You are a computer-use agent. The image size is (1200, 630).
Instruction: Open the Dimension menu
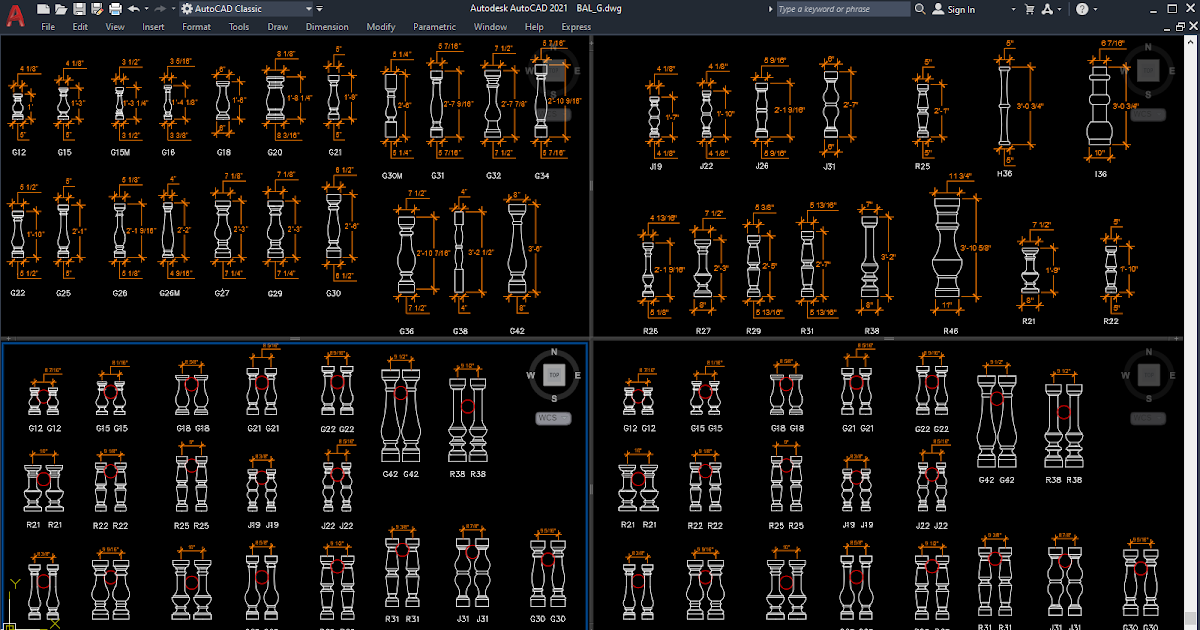[x=327, y=26]
